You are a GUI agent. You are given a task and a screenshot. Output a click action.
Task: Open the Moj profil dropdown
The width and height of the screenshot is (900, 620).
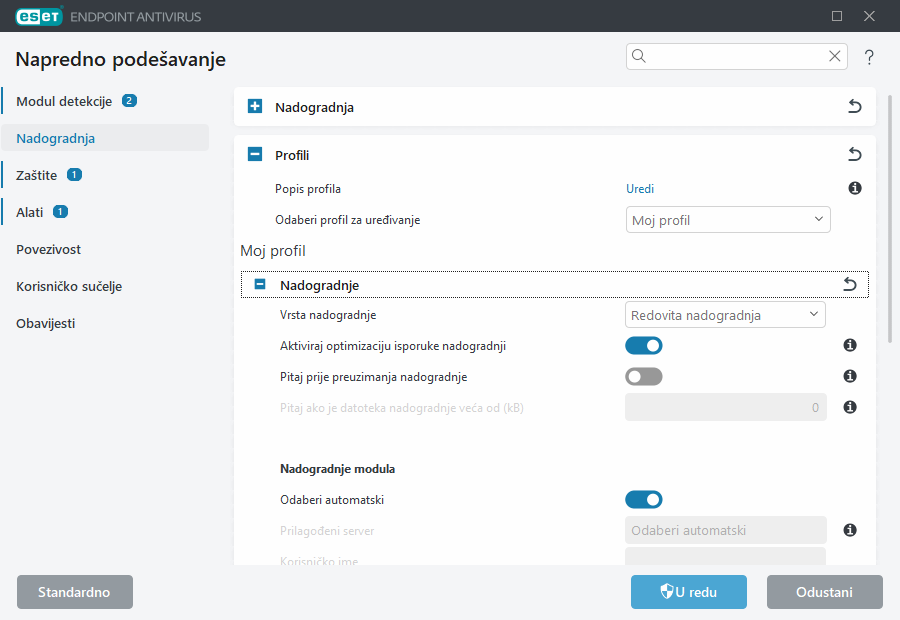coord(728,219)
